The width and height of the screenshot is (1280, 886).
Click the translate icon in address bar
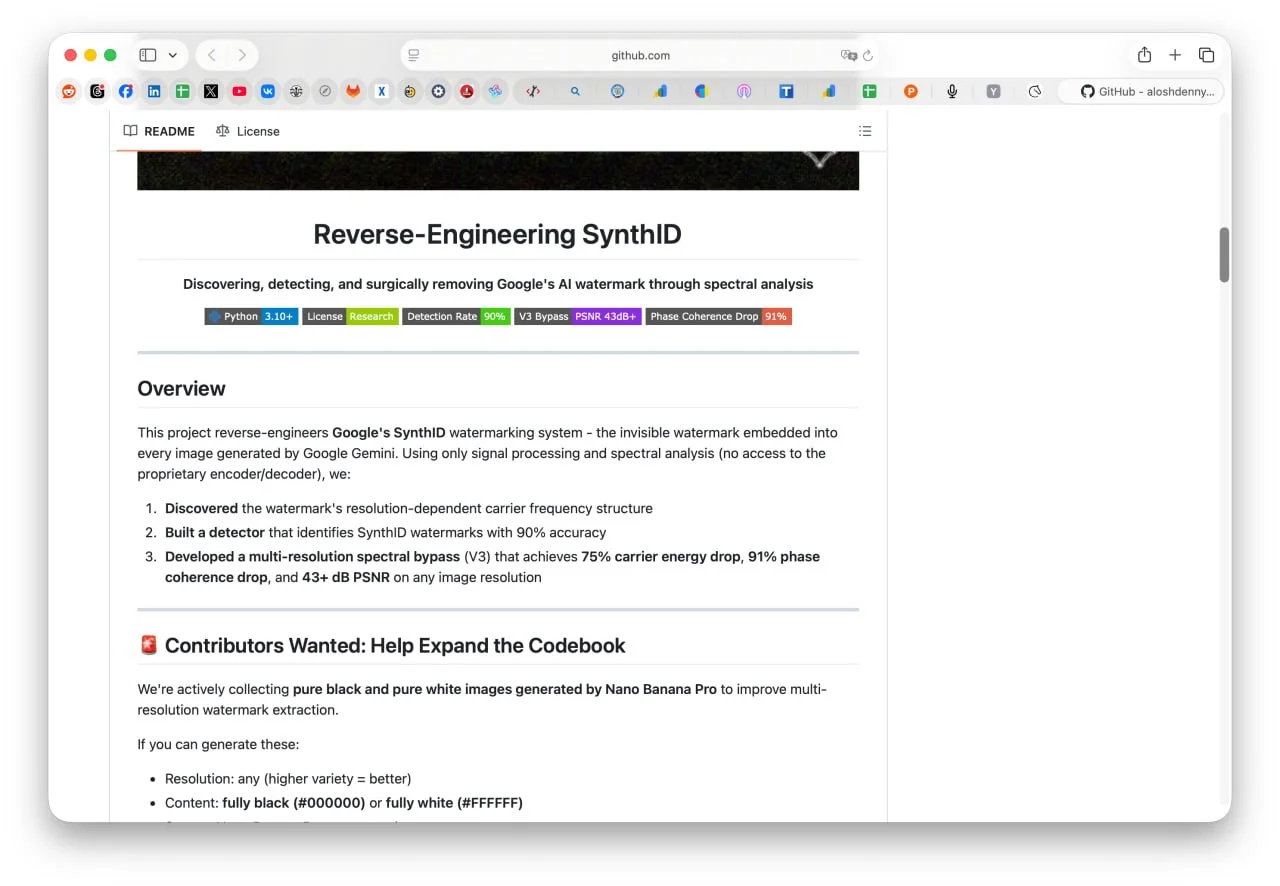[x=848, y=56]
